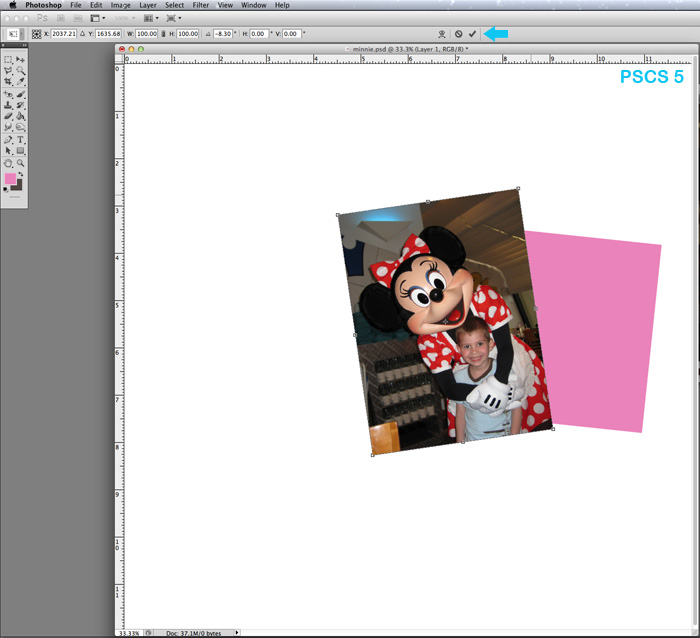Screen dimensions: 700x638
Task: Open the Arrange Documents dropdown
Action: coord(151,18)
